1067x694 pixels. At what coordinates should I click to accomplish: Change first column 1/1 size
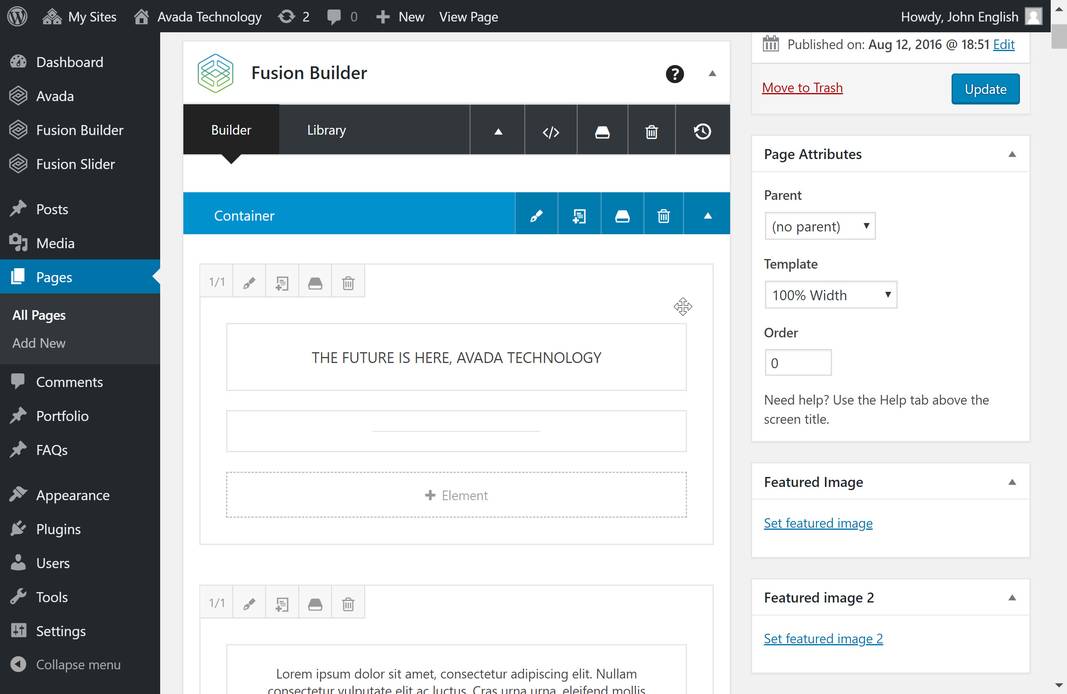pyautogui.click(x=216, y=282)
